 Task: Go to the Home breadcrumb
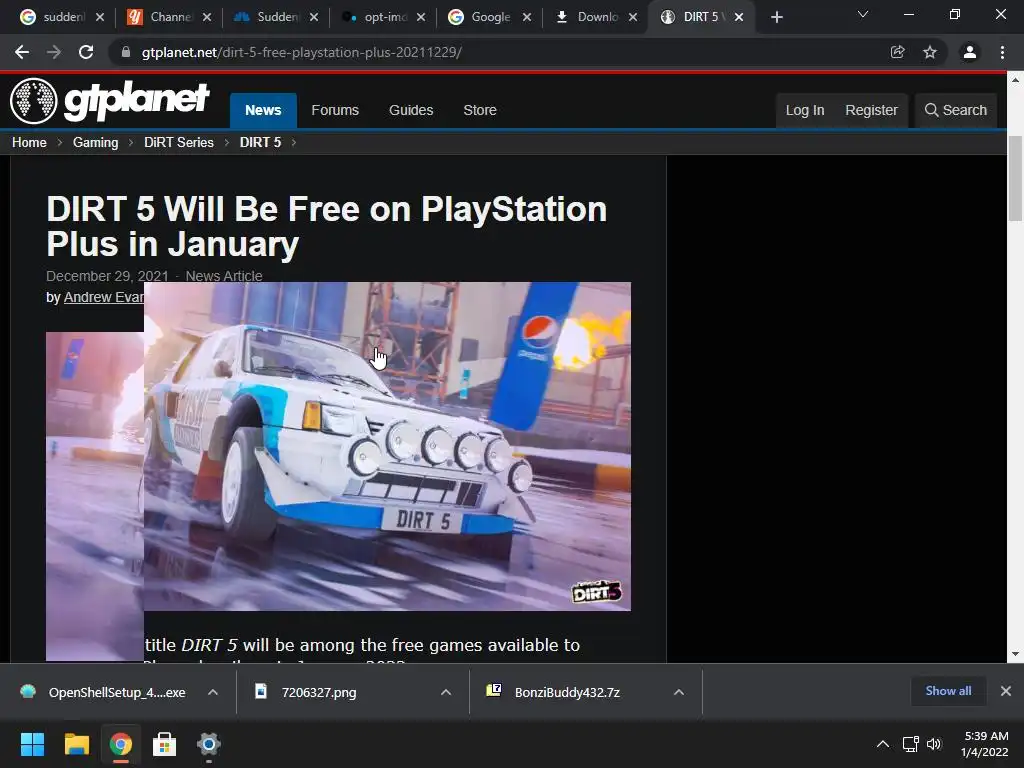(29, 142)
